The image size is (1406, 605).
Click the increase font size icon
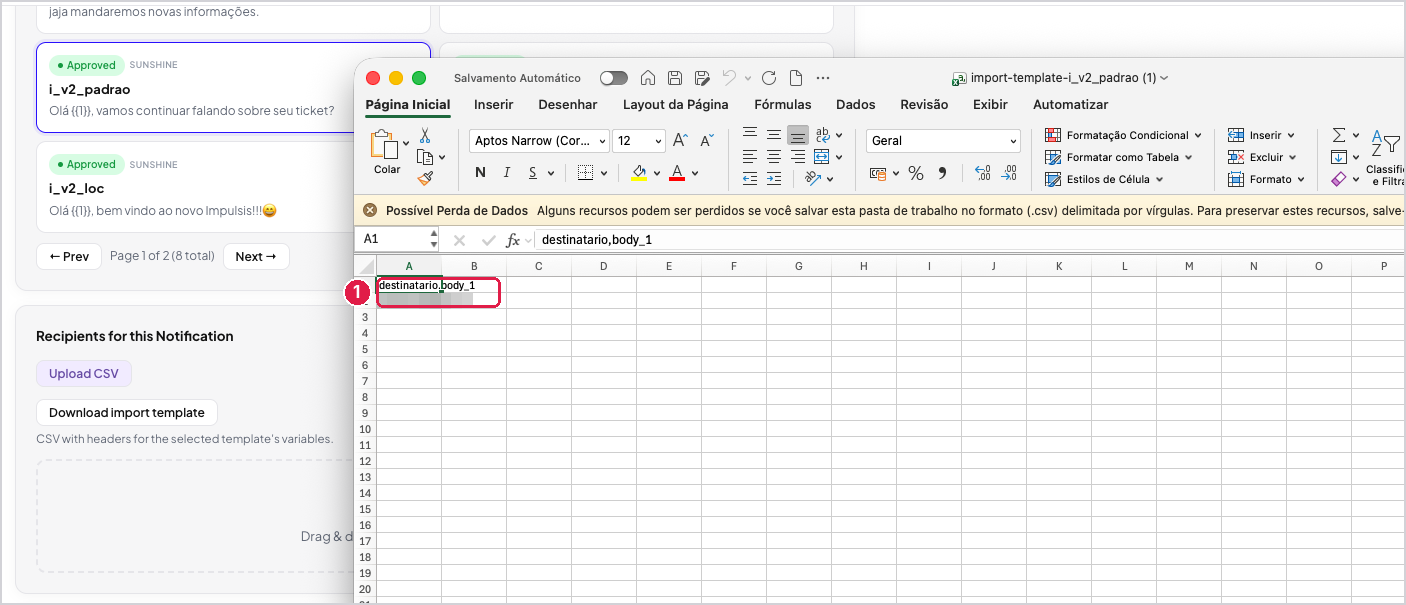coord(680,141)
